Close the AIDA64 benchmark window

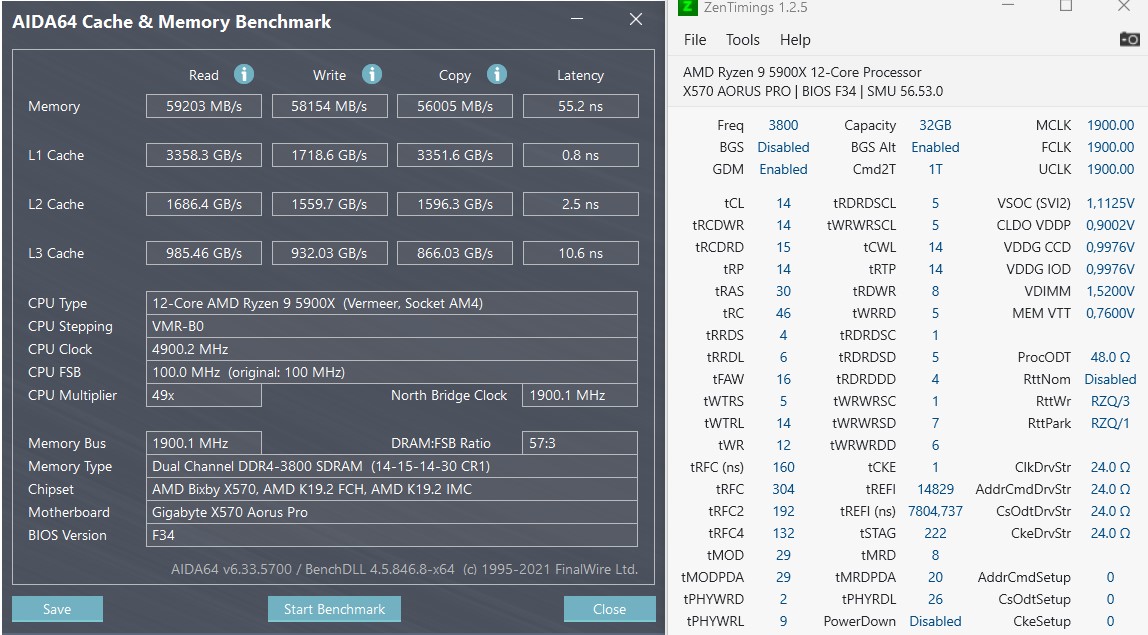pyautogui.click(x=636, y=20)
